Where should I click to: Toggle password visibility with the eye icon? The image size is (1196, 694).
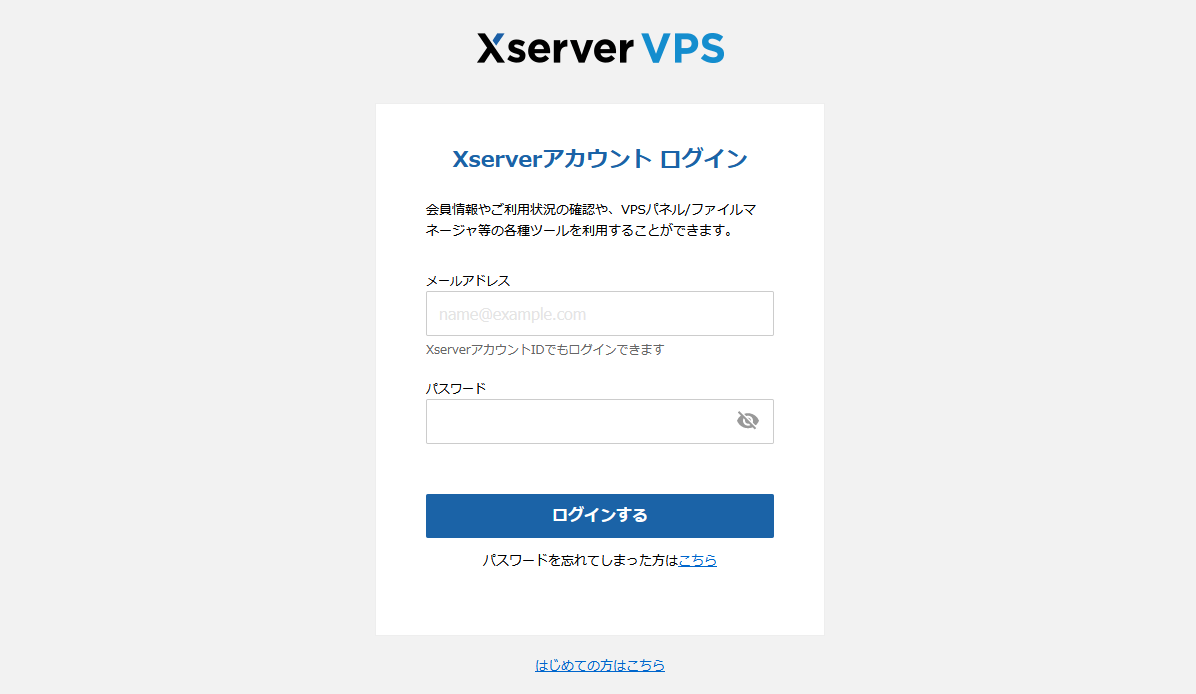748,420
